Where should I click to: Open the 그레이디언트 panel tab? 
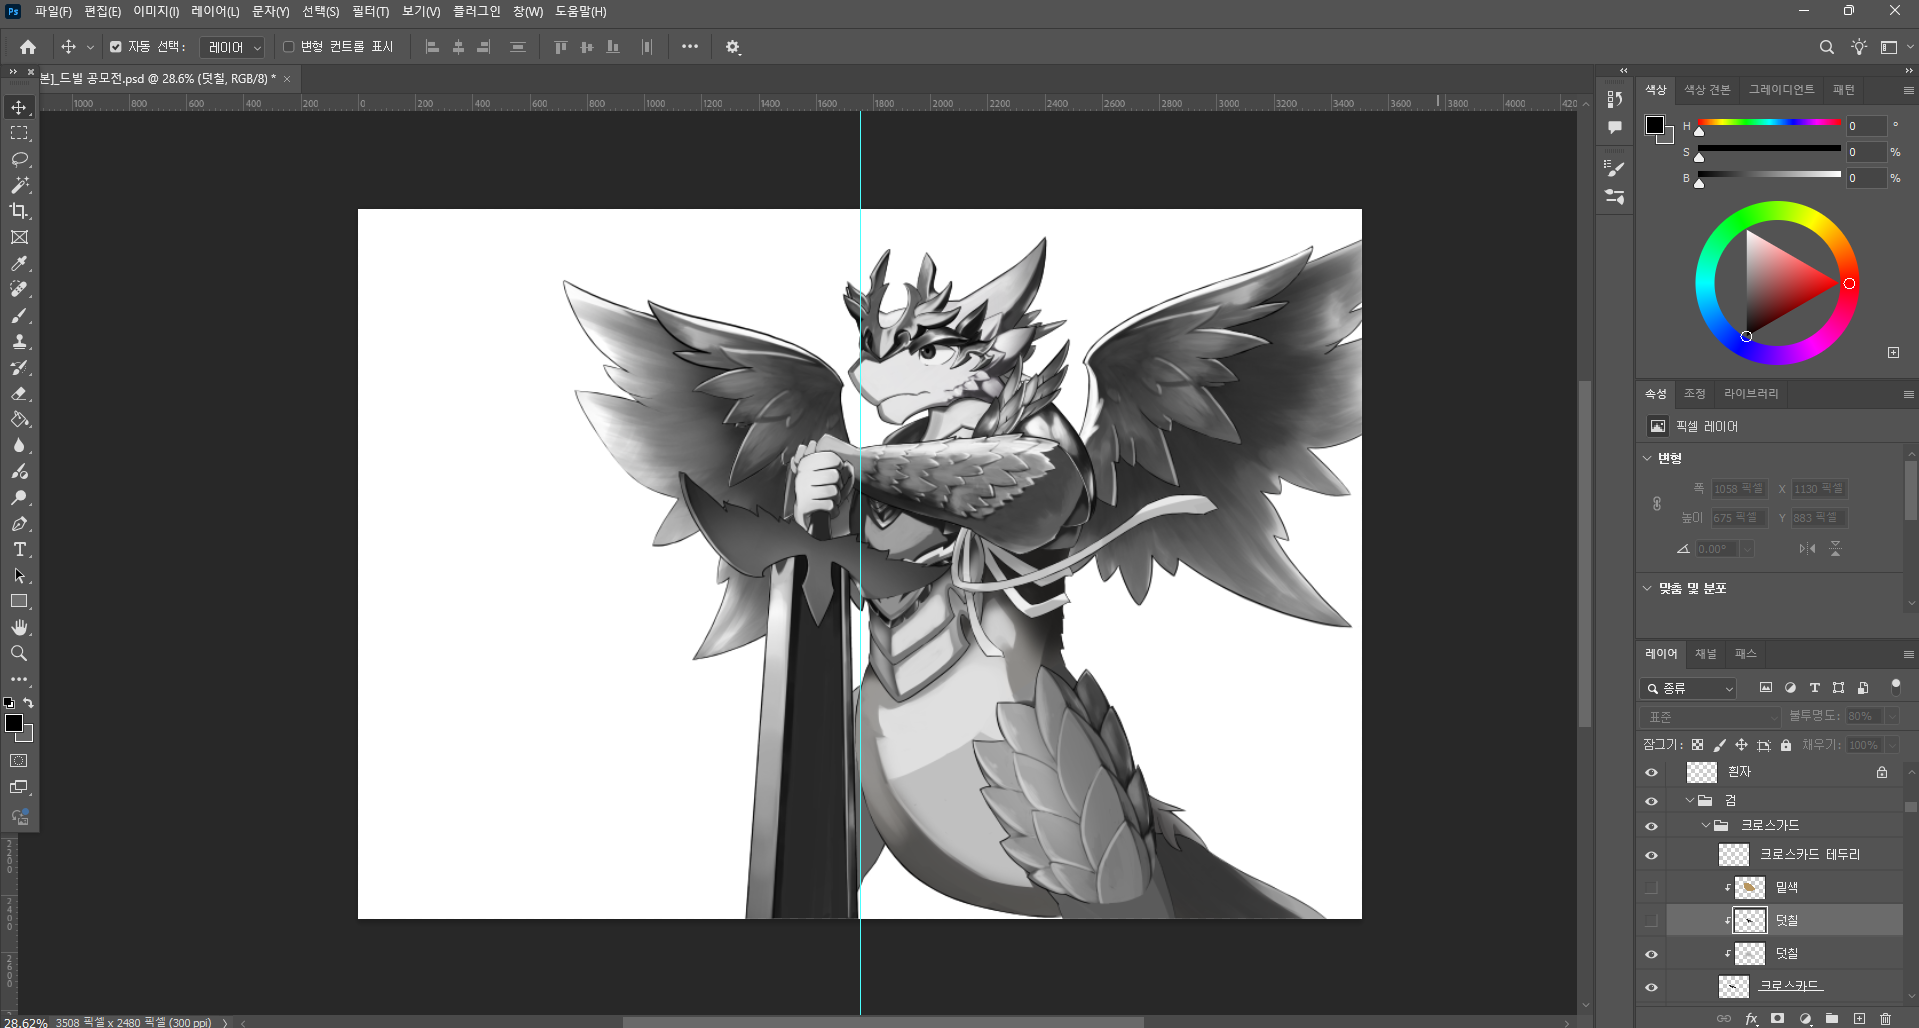1781,90
